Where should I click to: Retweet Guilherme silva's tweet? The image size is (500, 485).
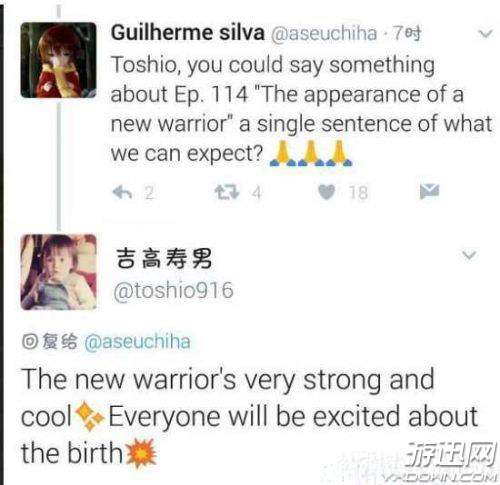(227, 192)
